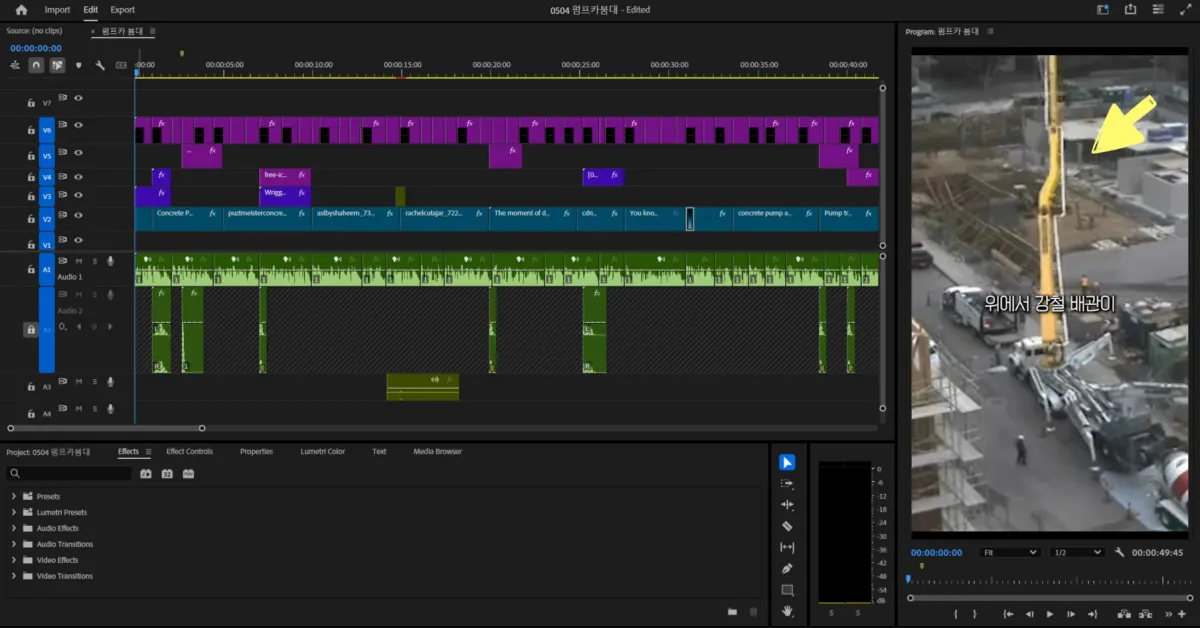Open the 1/2 playback resolution dropdown
The height and width of the screenshot is (628, 1200).
[1077, 552]
